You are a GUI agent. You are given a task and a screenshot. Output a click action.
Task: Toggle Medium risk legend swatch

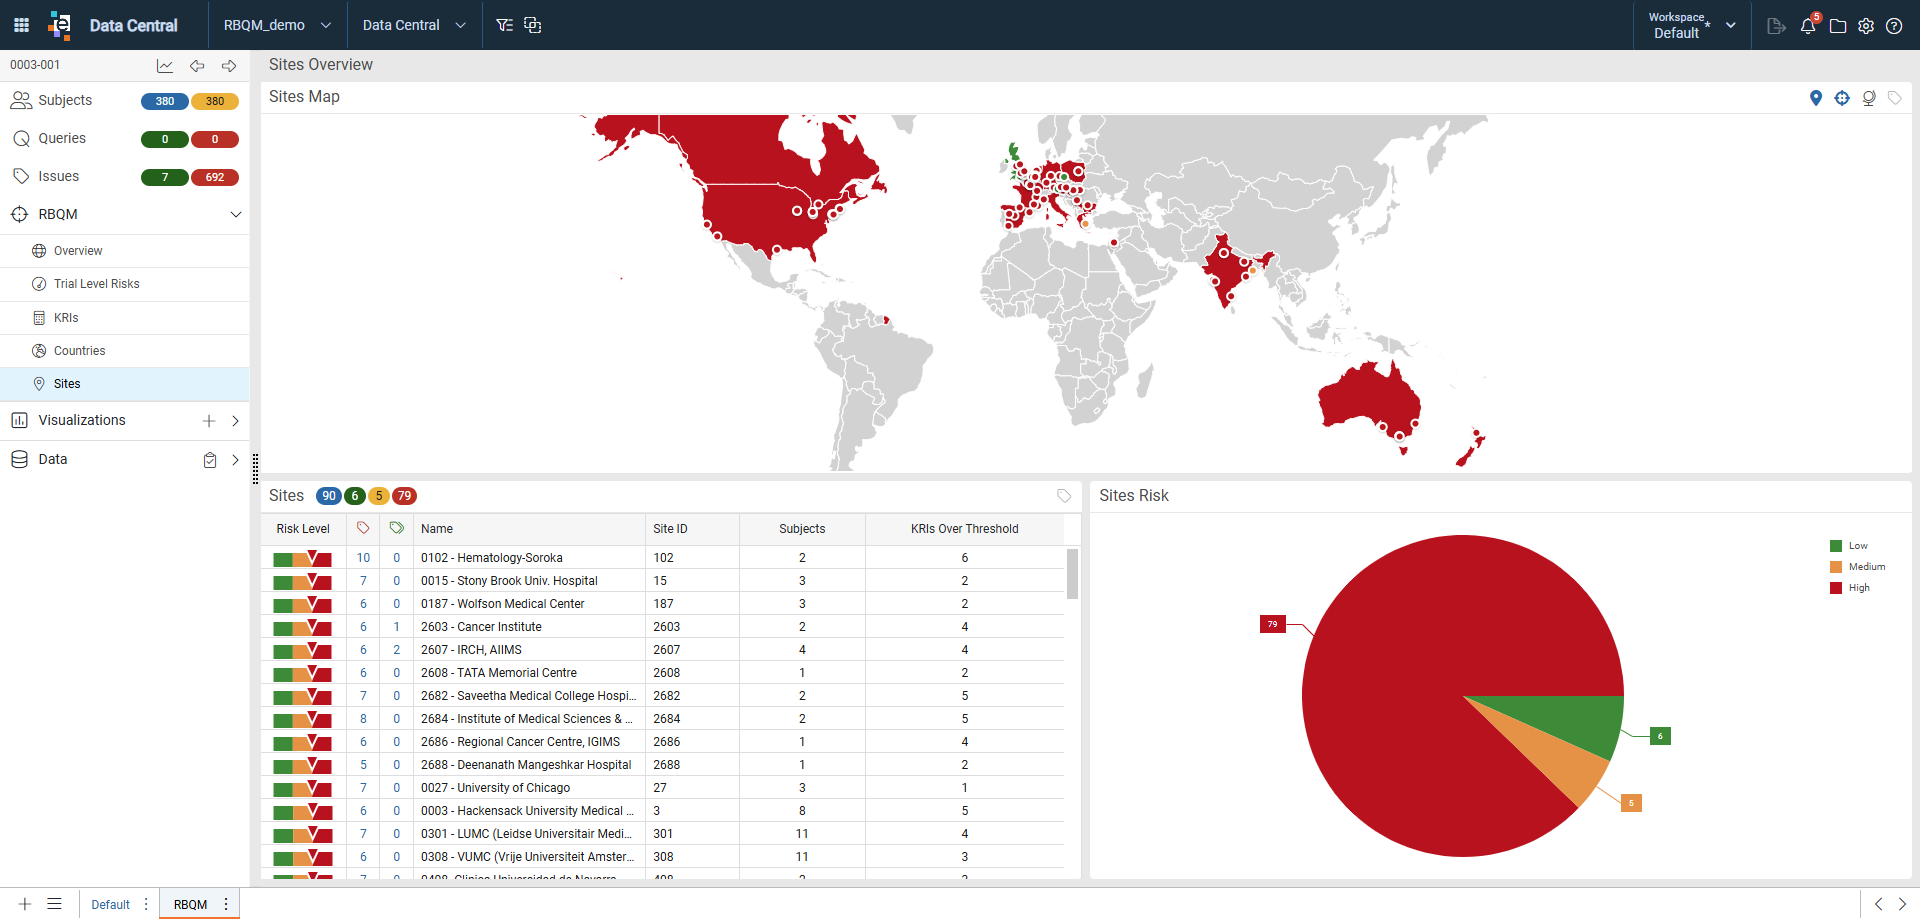1836,567
